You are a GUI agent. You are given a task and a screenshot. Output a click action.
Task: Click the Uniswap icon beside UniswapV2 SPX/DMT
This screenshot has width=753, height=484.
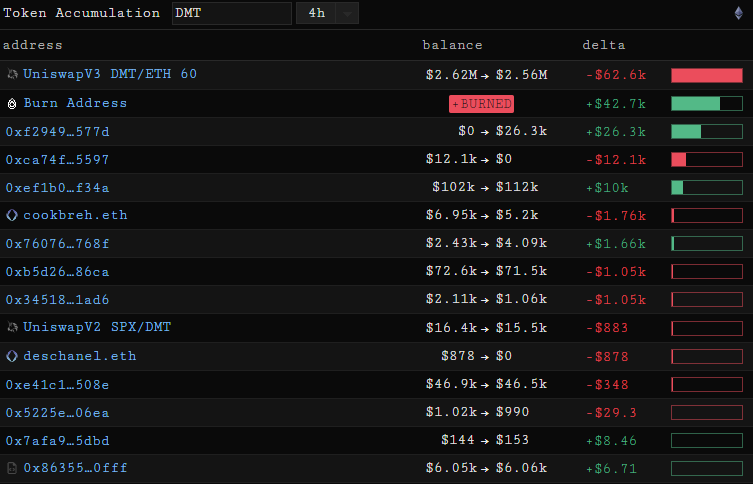(x=12, y=327)
